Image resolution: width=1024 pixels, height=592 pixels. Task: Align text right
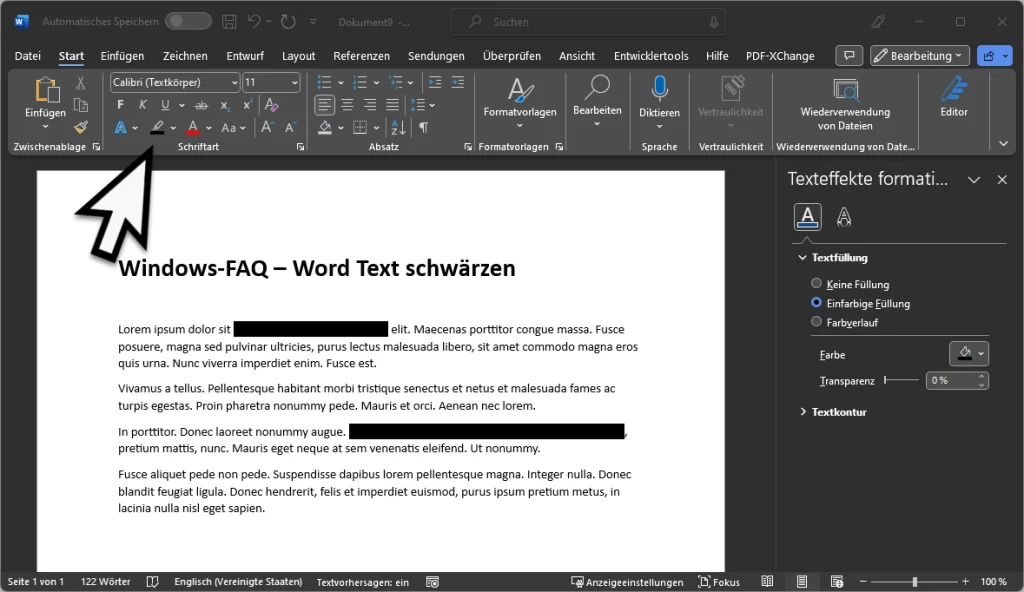tap(370, 105)
